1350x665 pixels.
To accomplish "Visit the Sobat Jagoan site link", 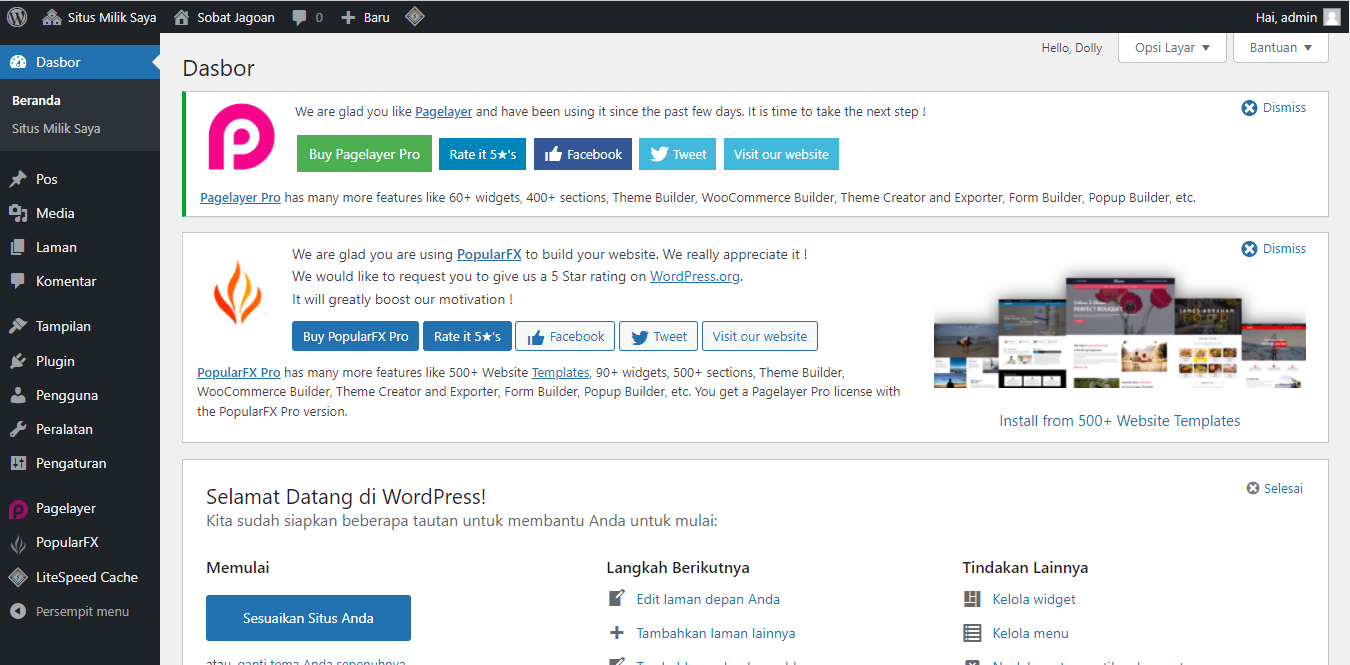I will (x=224, y=17).
